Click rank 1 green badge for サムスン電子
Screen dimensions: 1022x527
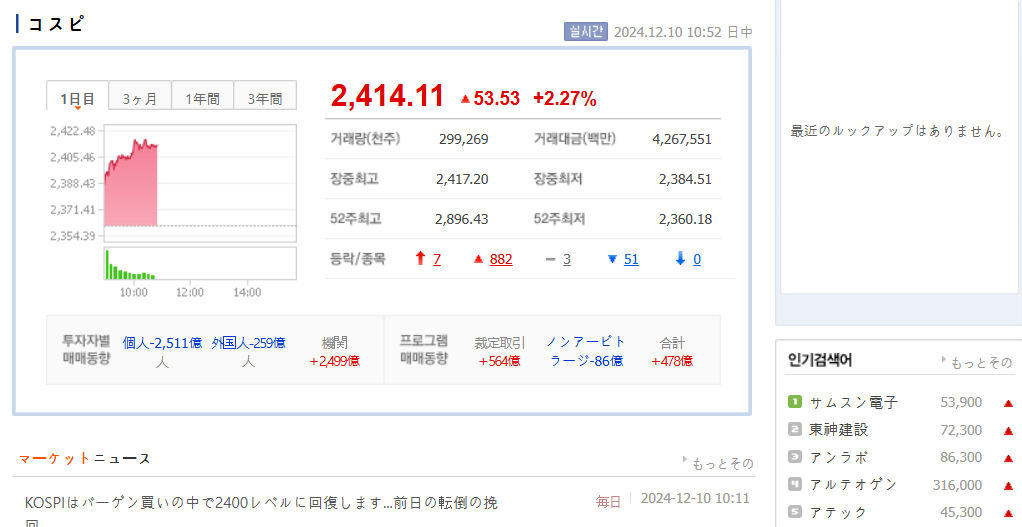click(795, 402)
